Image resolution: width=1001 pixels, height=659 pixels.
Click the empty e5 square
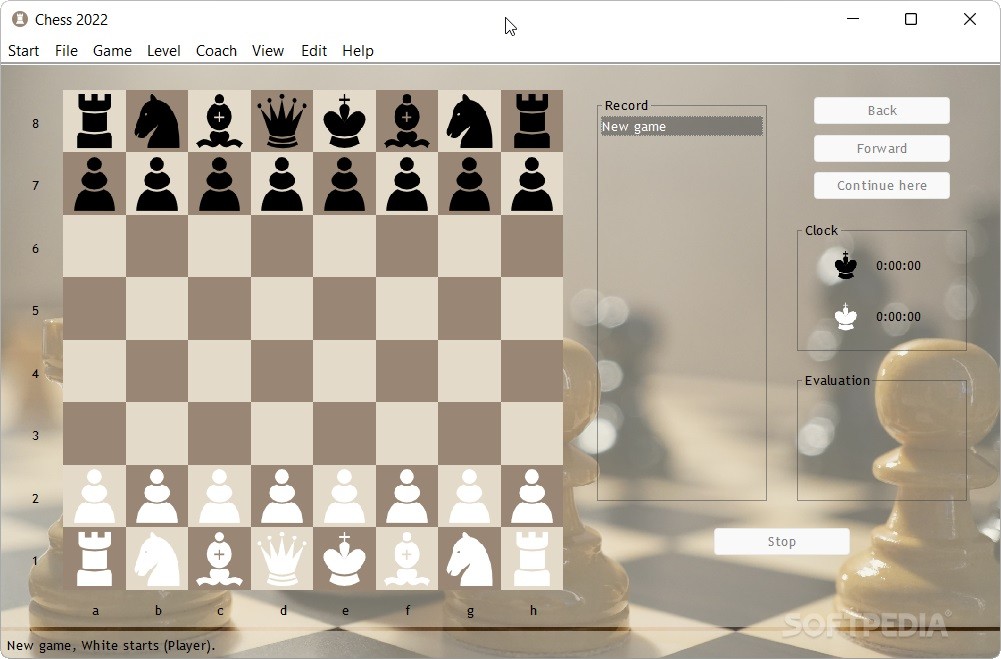344,308
